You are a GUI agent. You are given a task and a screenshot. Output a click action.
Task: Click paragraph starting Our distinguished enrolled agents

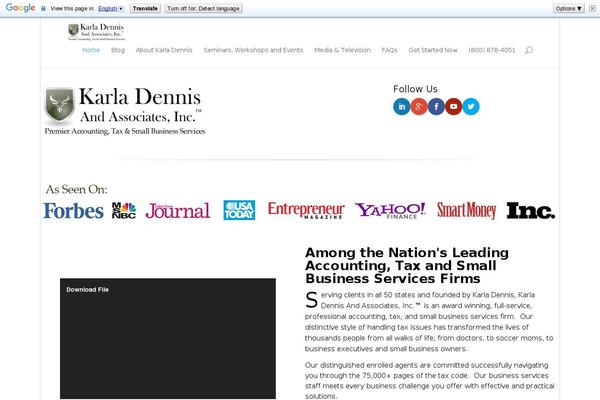pos(429,381)
